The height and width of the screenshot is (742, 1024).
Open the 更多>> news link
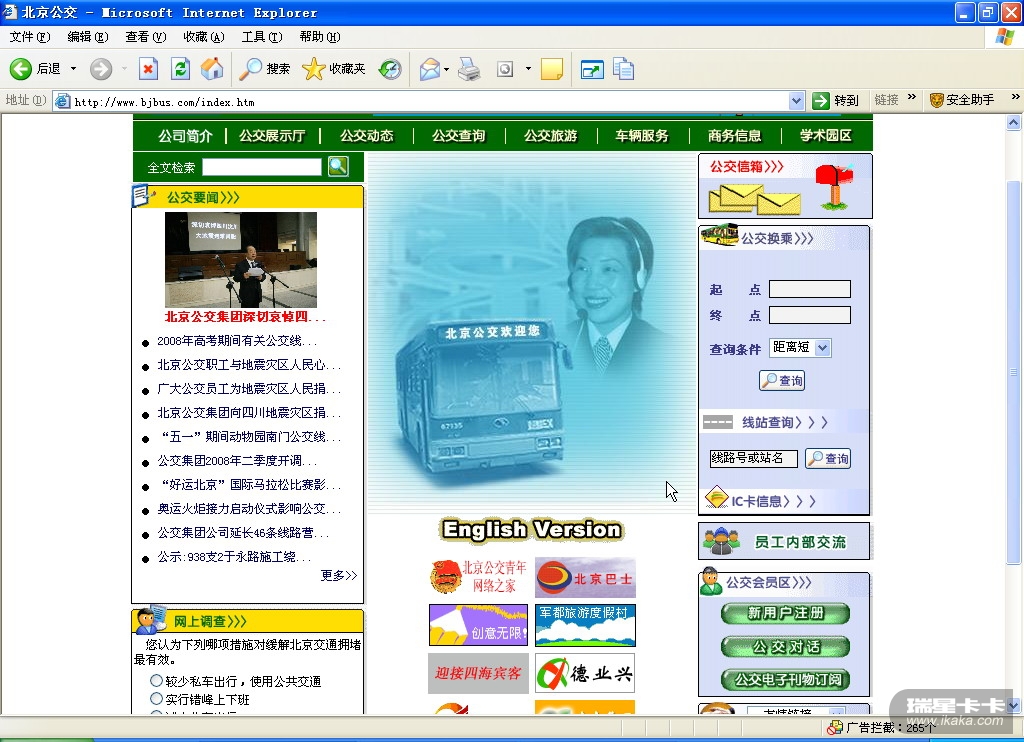(x=338, y=575)
